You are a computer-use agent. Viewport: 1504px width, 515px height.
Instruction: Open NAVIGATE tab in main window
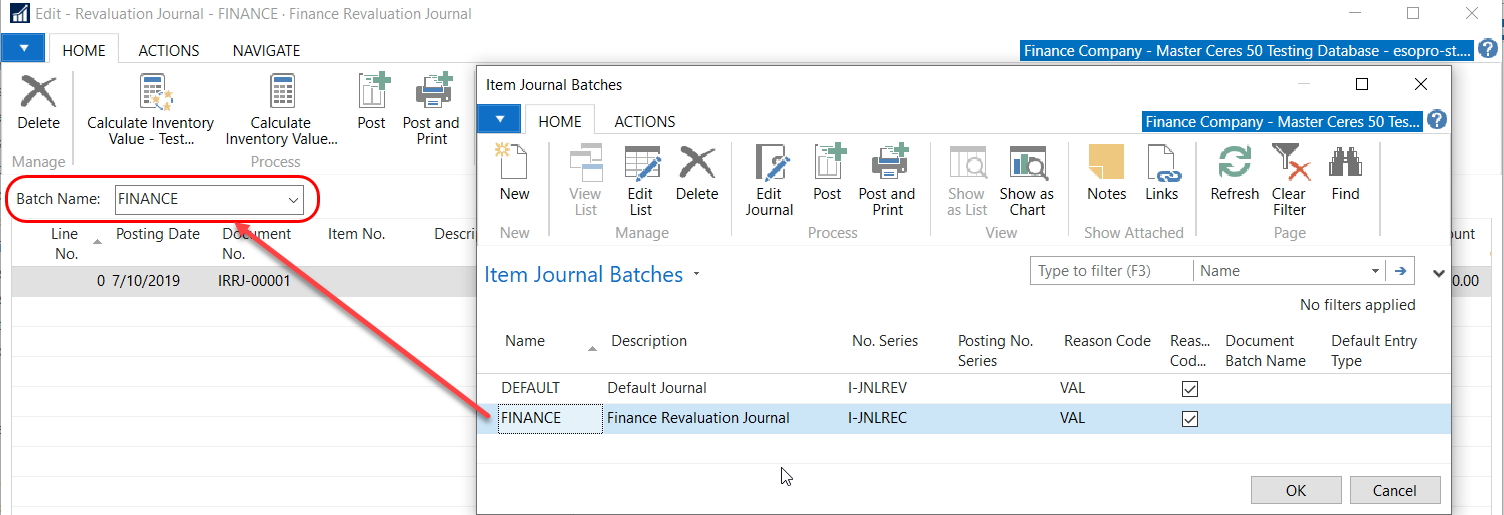(266, 50)
